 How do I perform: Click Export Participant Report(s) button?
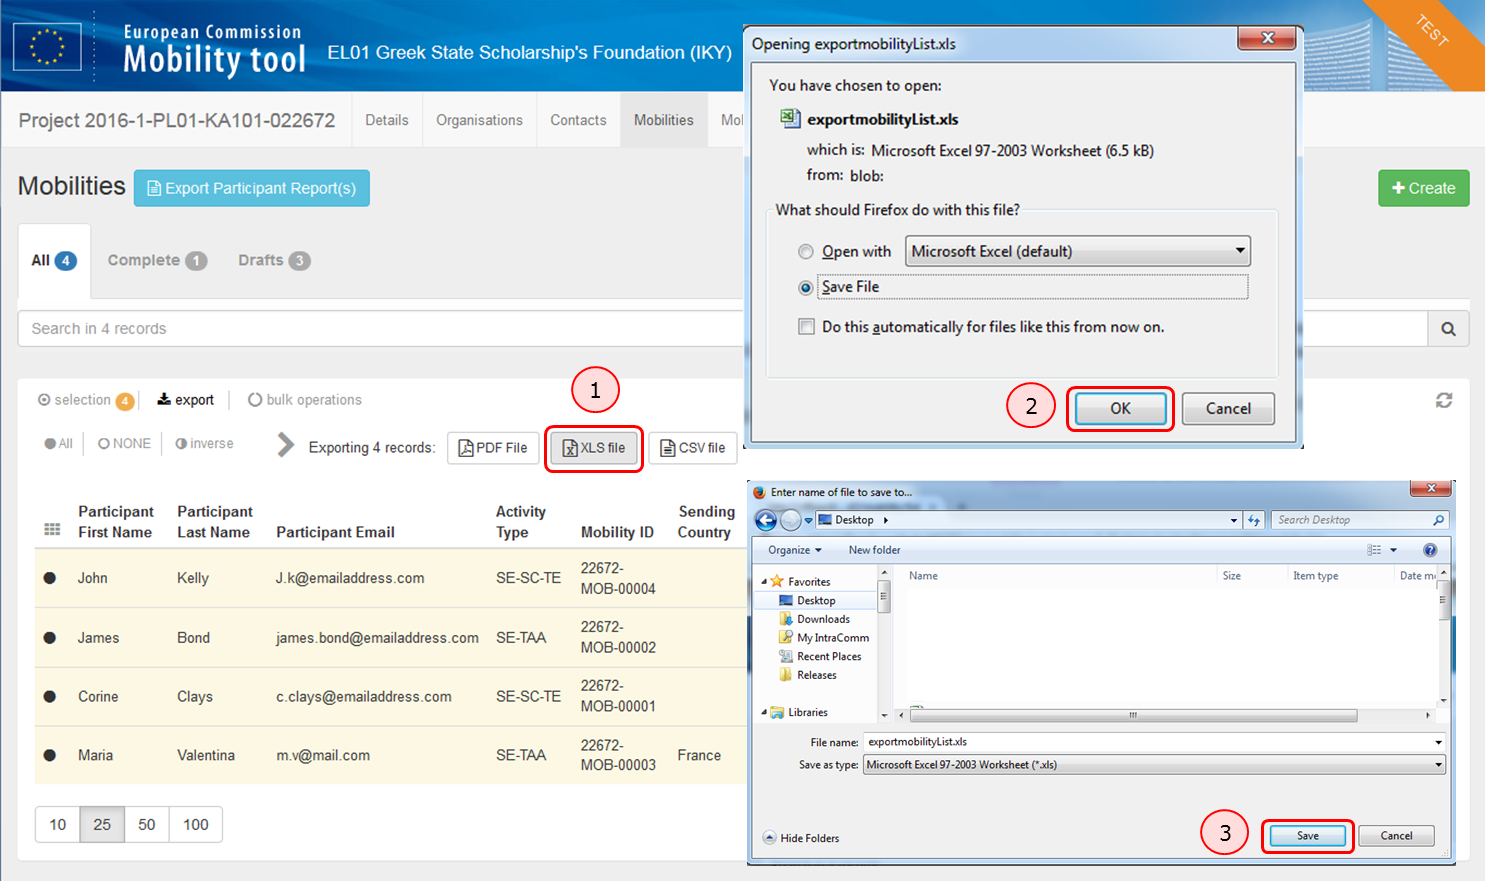[x=252, y=188]
